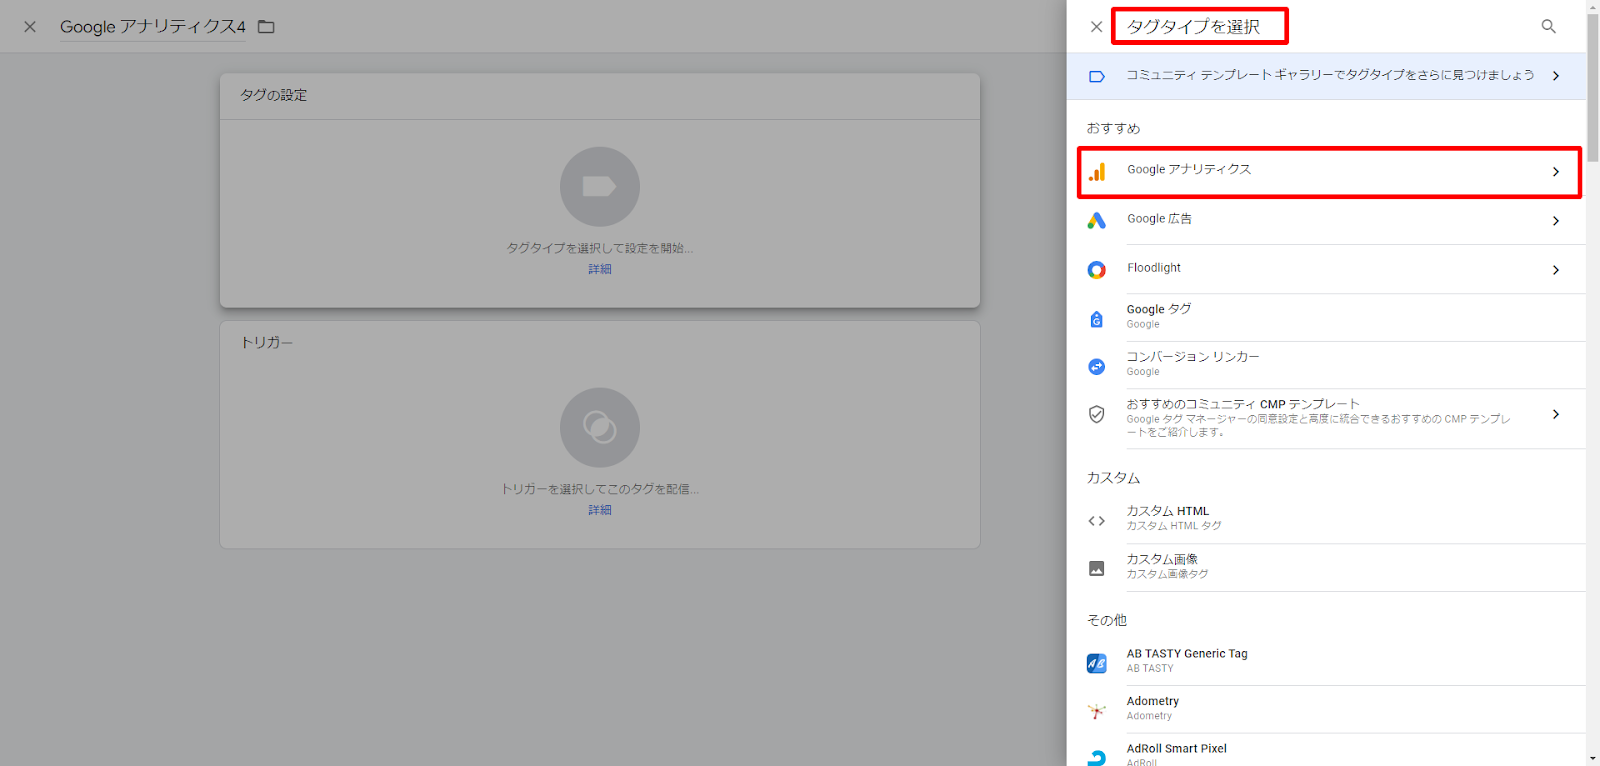The height and width of the screenshot is (766, 1600).
Task: Open community template gallery chevron
Action: pos(1556,76)
